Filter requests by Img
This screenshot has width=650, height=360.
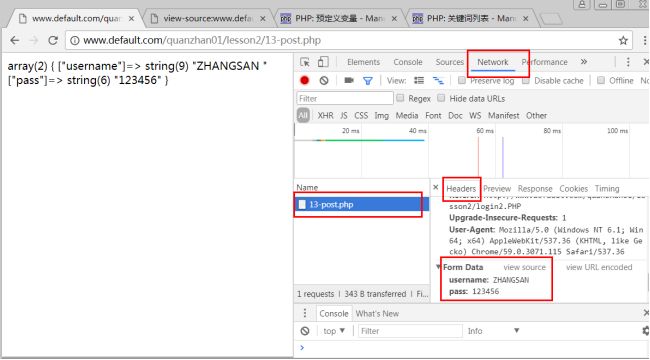tap(381, 115)
